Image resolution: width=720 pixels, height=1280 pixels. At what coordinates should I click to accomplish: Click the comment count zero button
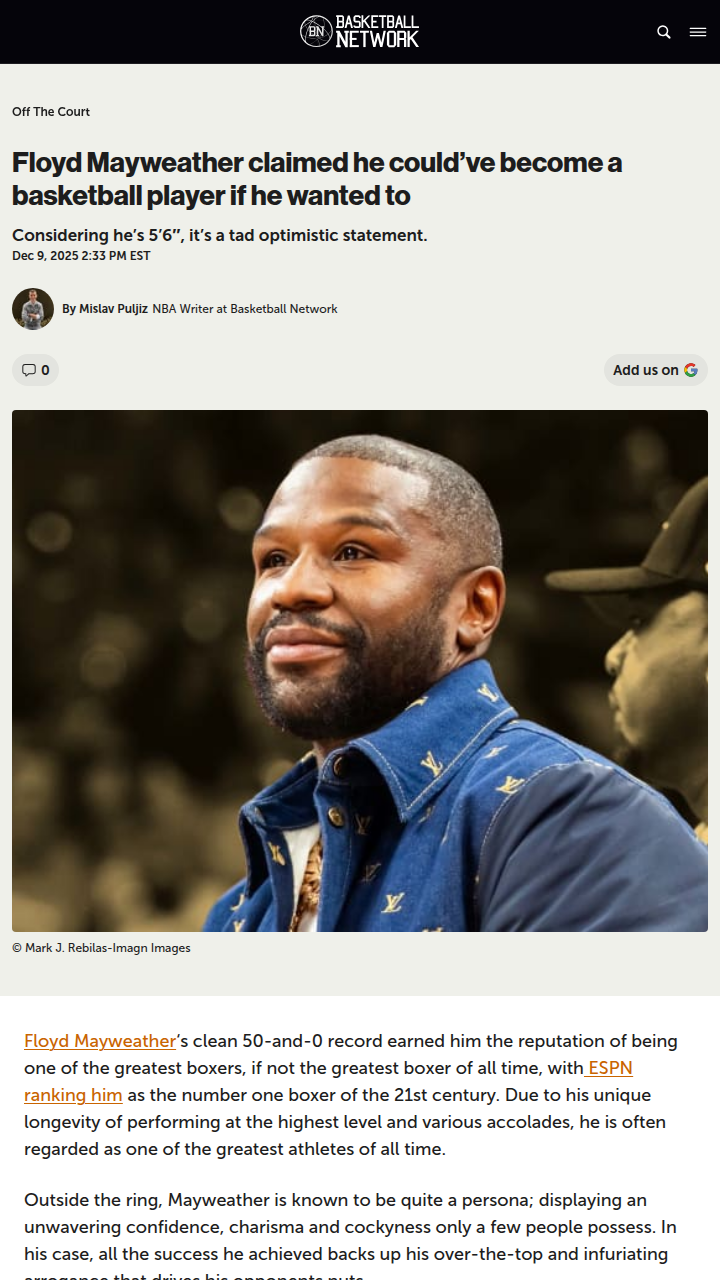click(35, 370)
